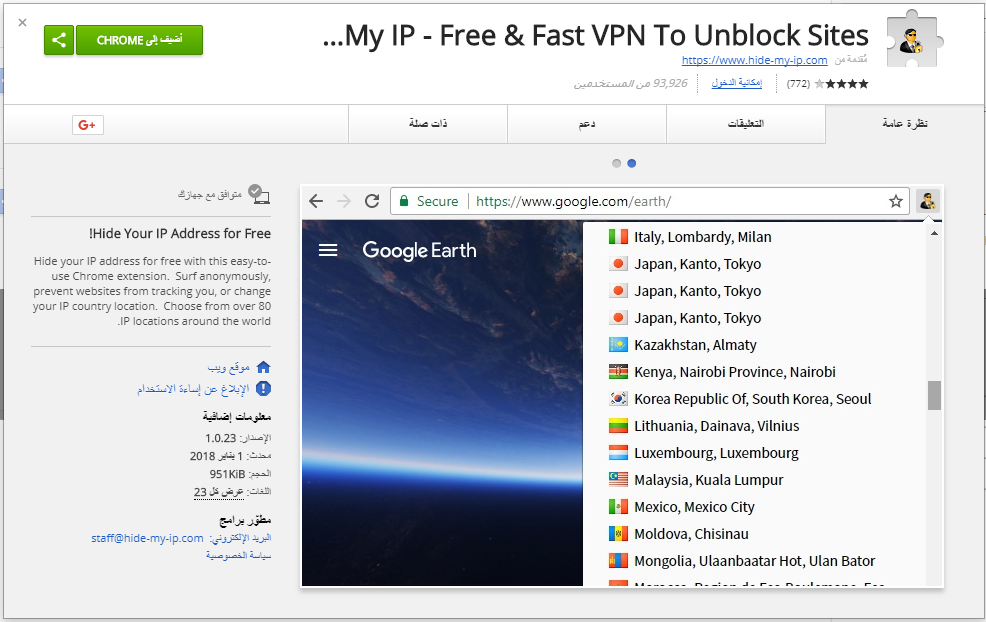Open the staff@hide-my-ip.com email link
The image size is (986, 622).
pyautogui.click(x=147, y=538)
